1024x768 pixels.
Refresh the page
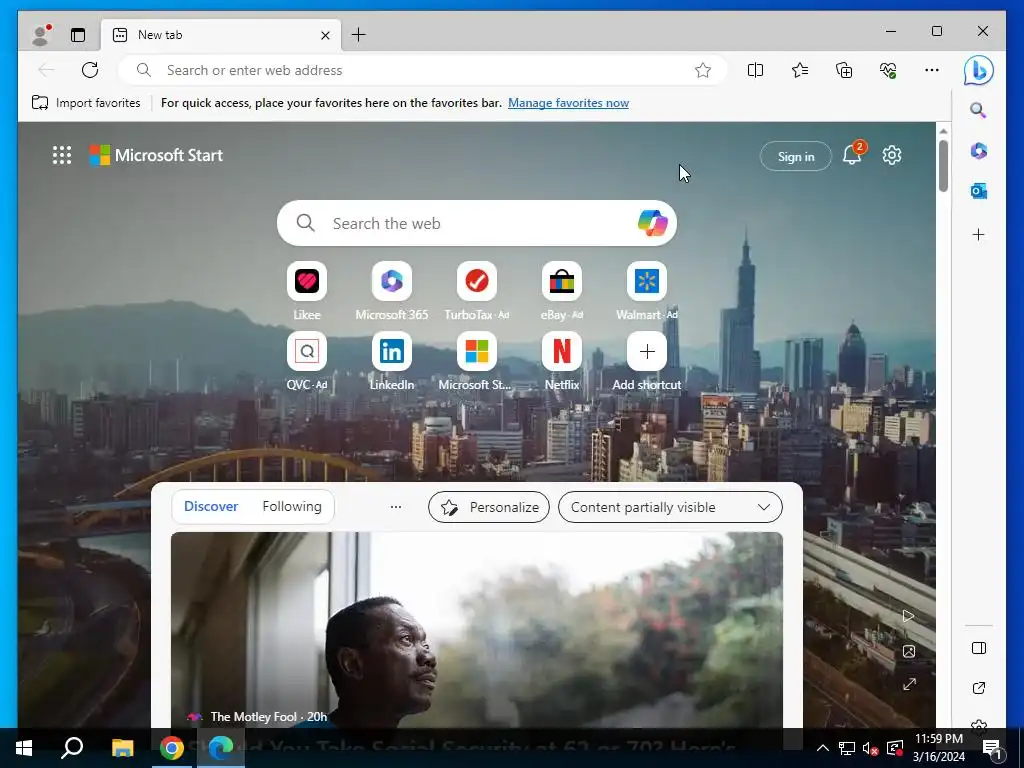click(90, 70)
